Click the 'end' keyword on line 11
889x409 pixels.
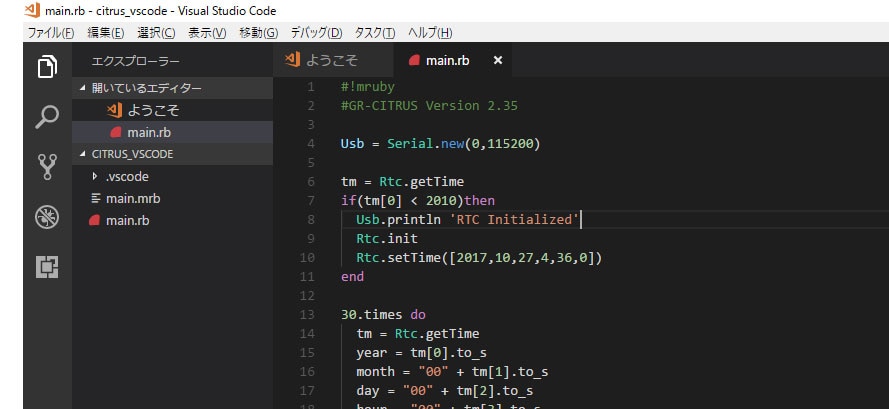pos(352,277)
